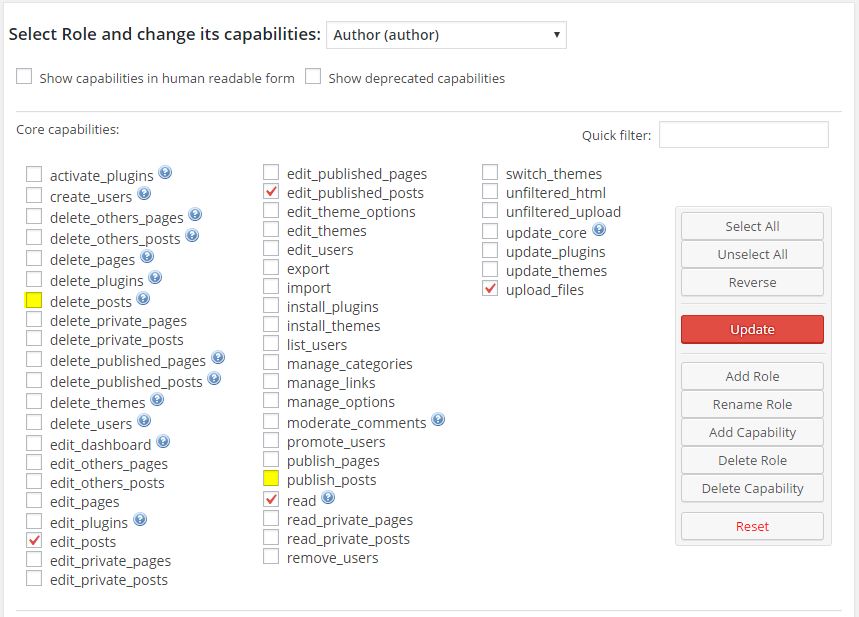
Task: Open help icon next to delete_published_pages
Action: [x=218, y=358]
